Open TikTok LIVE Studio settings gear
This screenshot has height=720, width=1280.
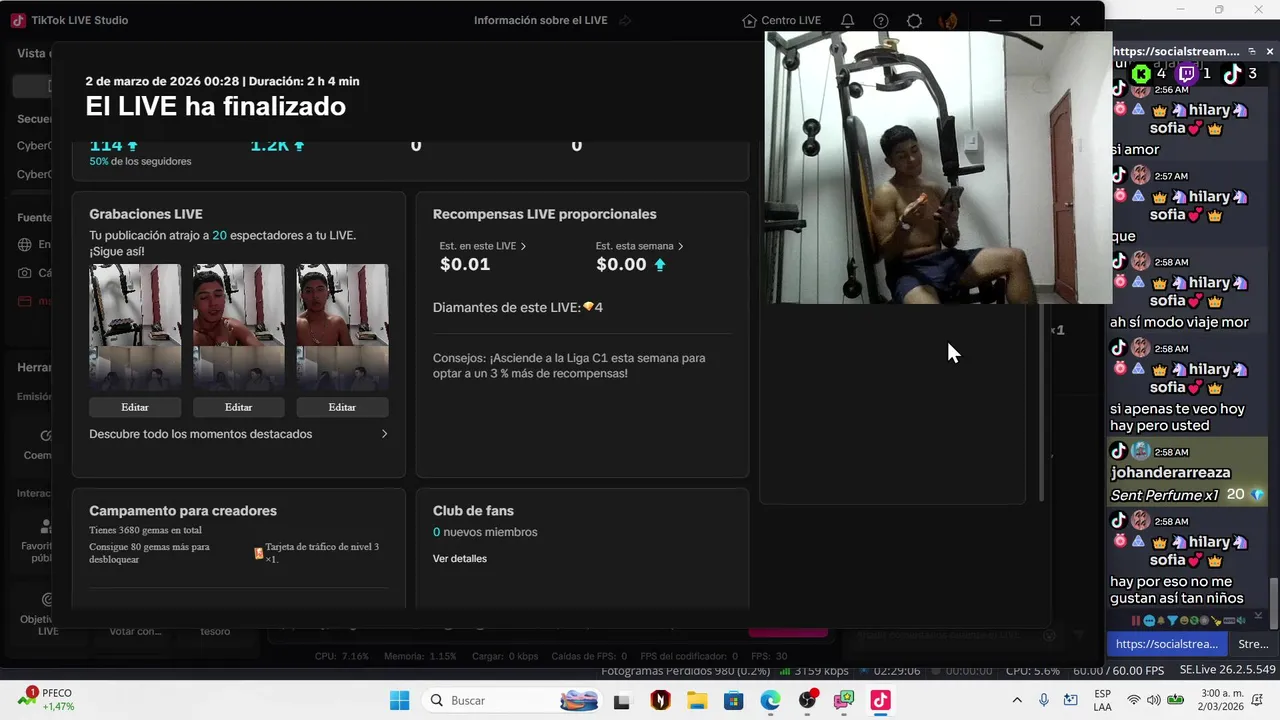tap(914, 21)
